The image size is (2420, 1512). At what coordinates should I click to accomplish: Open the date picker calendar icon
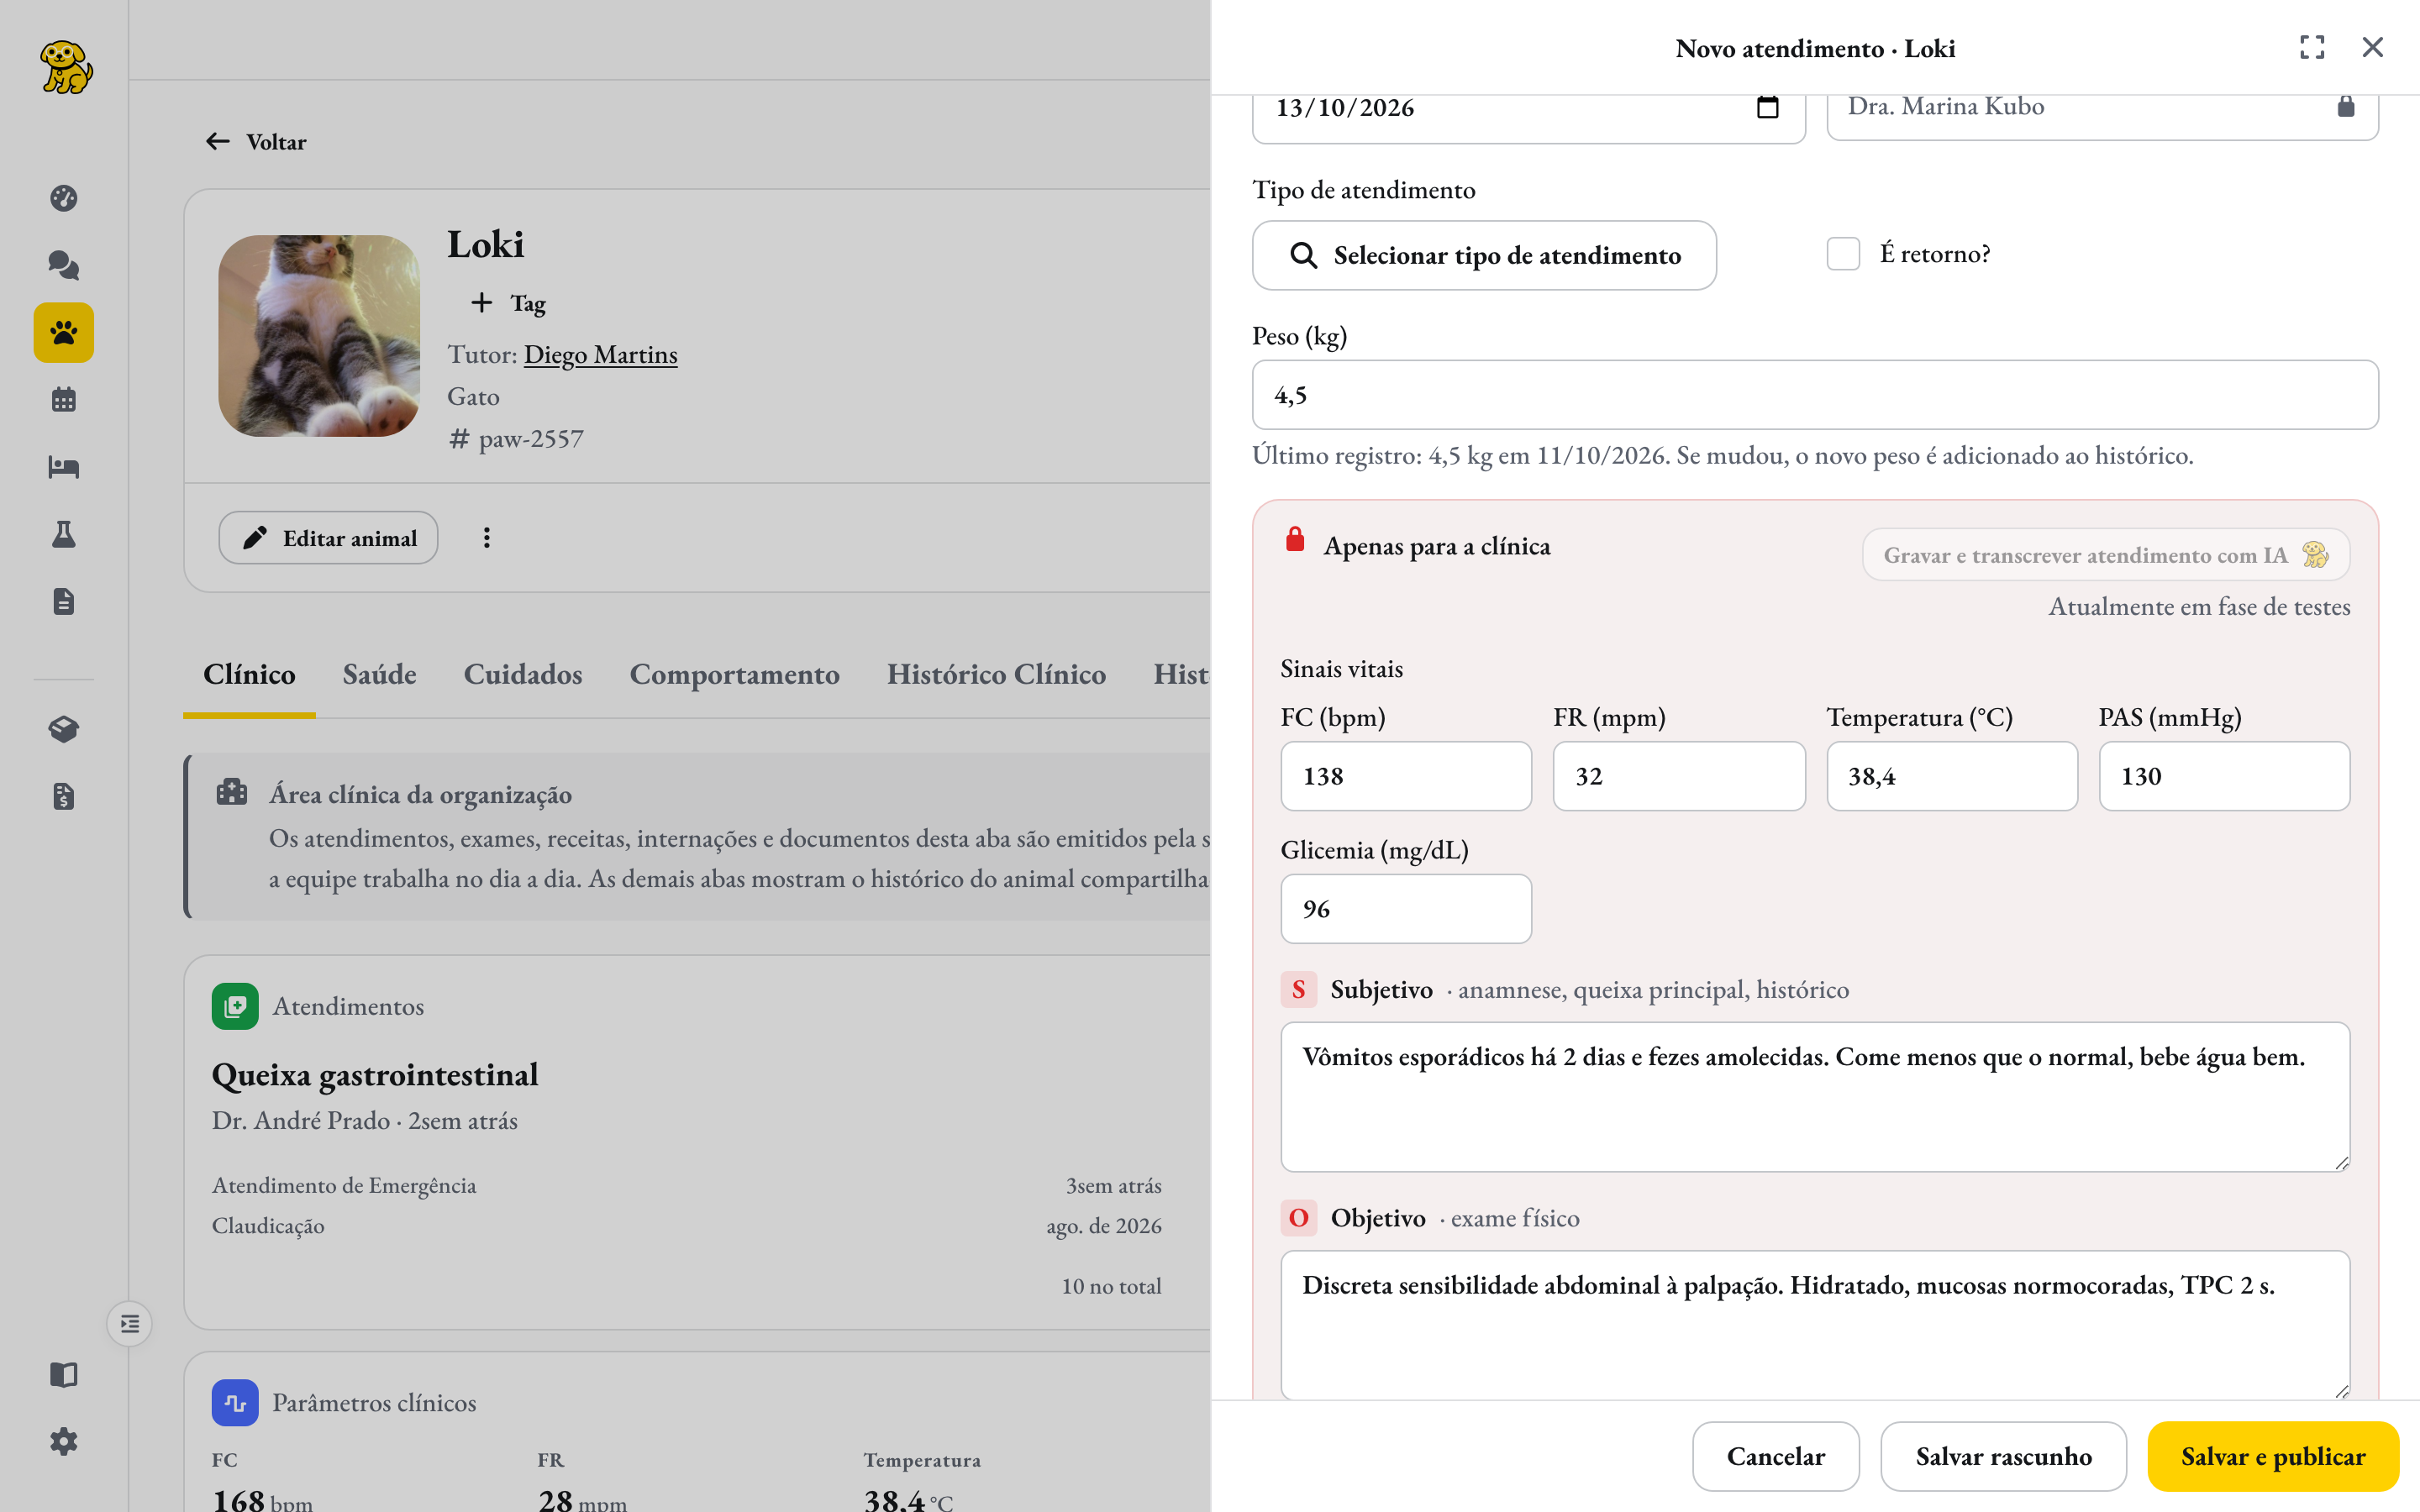click(x=1767, y=107)
